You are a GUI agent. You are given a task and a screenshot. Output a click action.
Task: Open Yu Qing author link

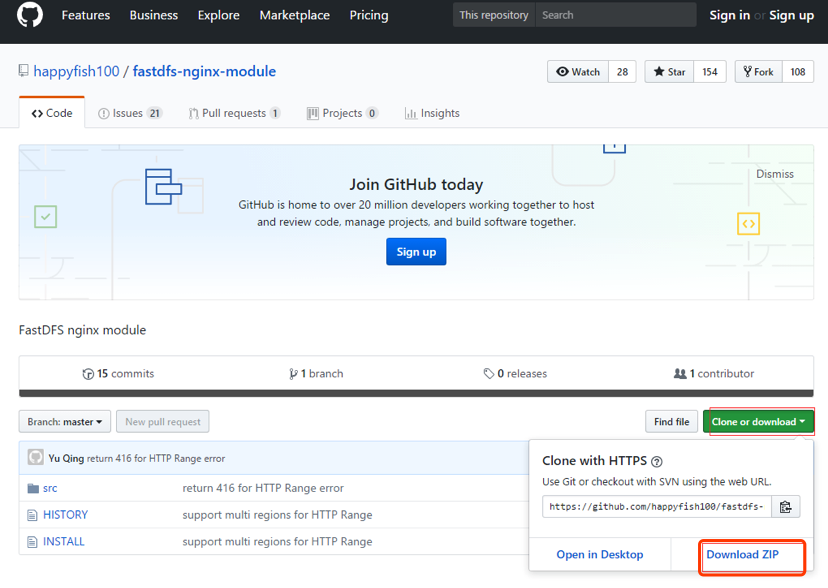[x=66, y=458]
